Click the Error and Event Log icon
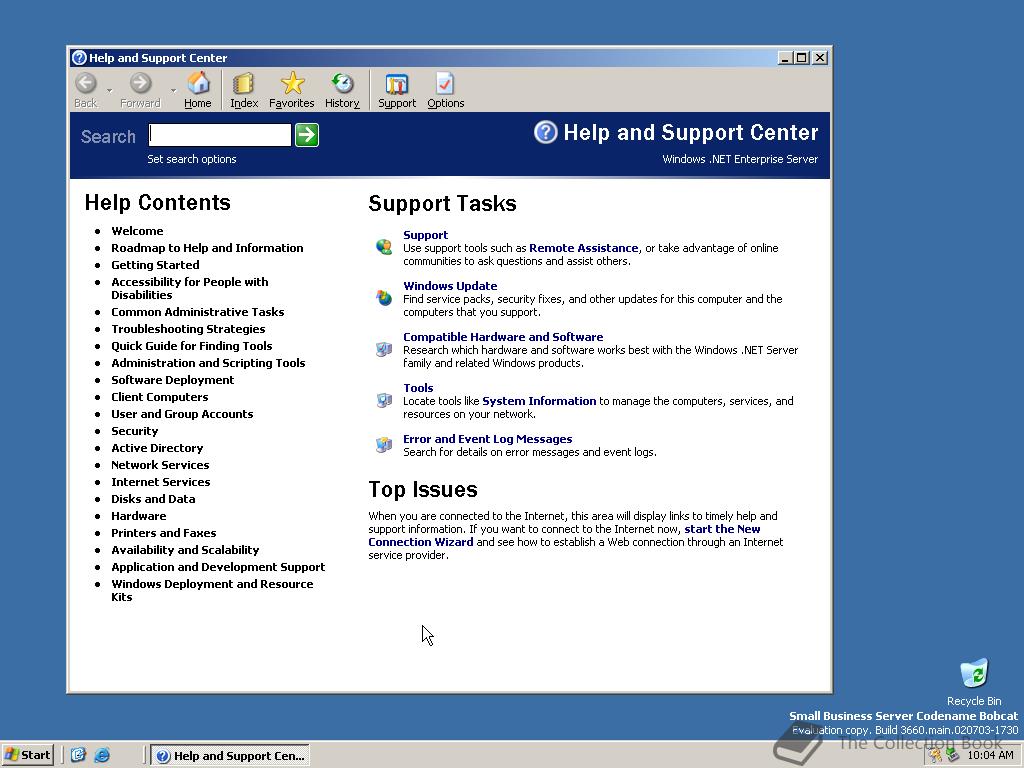Viewport: 1024px width, 768px height. (384, 444)
